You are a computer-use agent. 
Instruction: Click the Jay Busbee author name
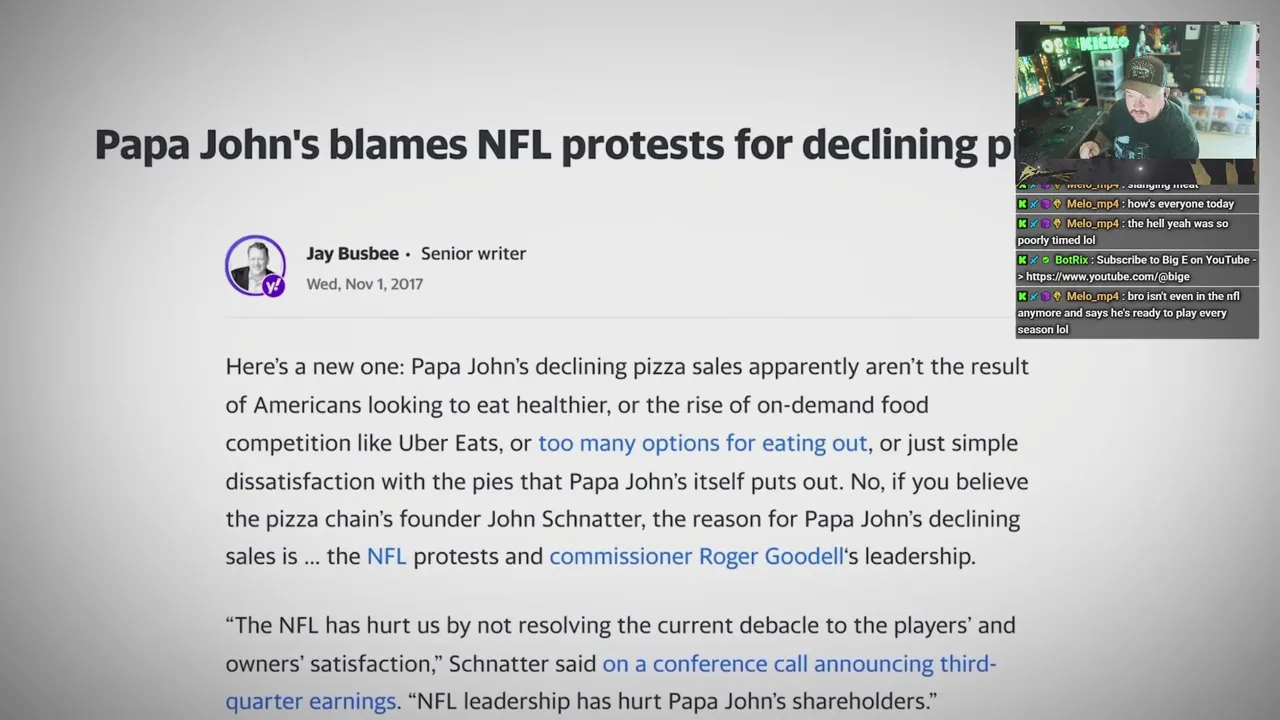[x=352, y=254]
